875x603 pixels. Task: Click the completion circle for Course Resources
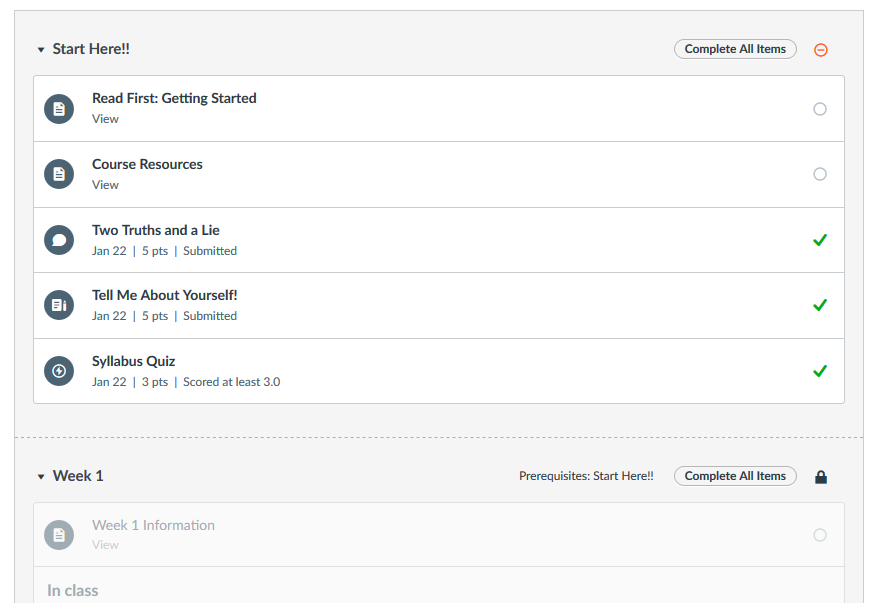tap(820, 174)
